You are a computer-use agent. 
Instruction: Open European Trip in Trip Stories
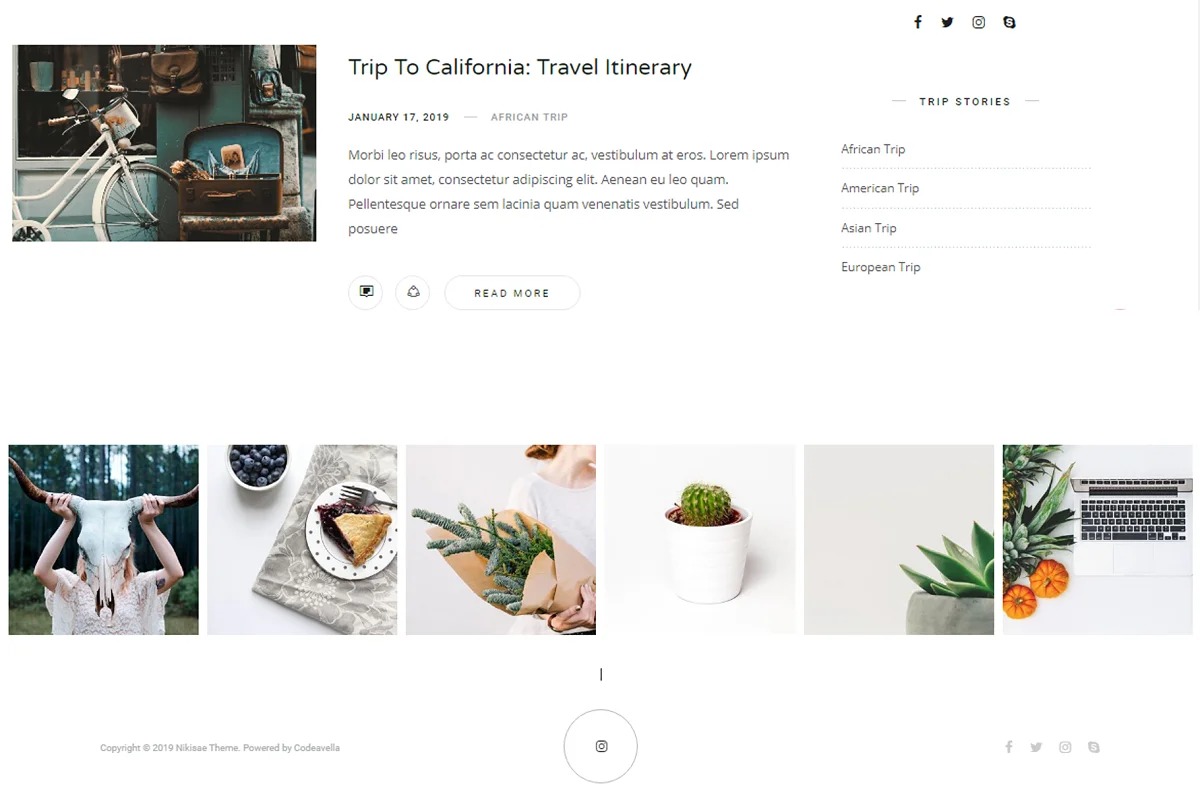tap(881, 267)
